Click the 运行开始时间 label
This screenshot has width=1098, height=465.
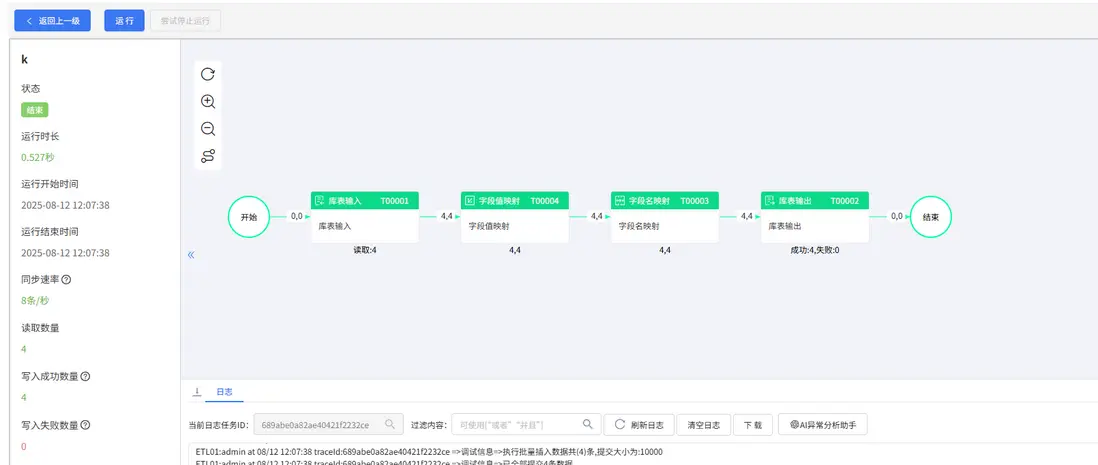[x=50, y=184]
